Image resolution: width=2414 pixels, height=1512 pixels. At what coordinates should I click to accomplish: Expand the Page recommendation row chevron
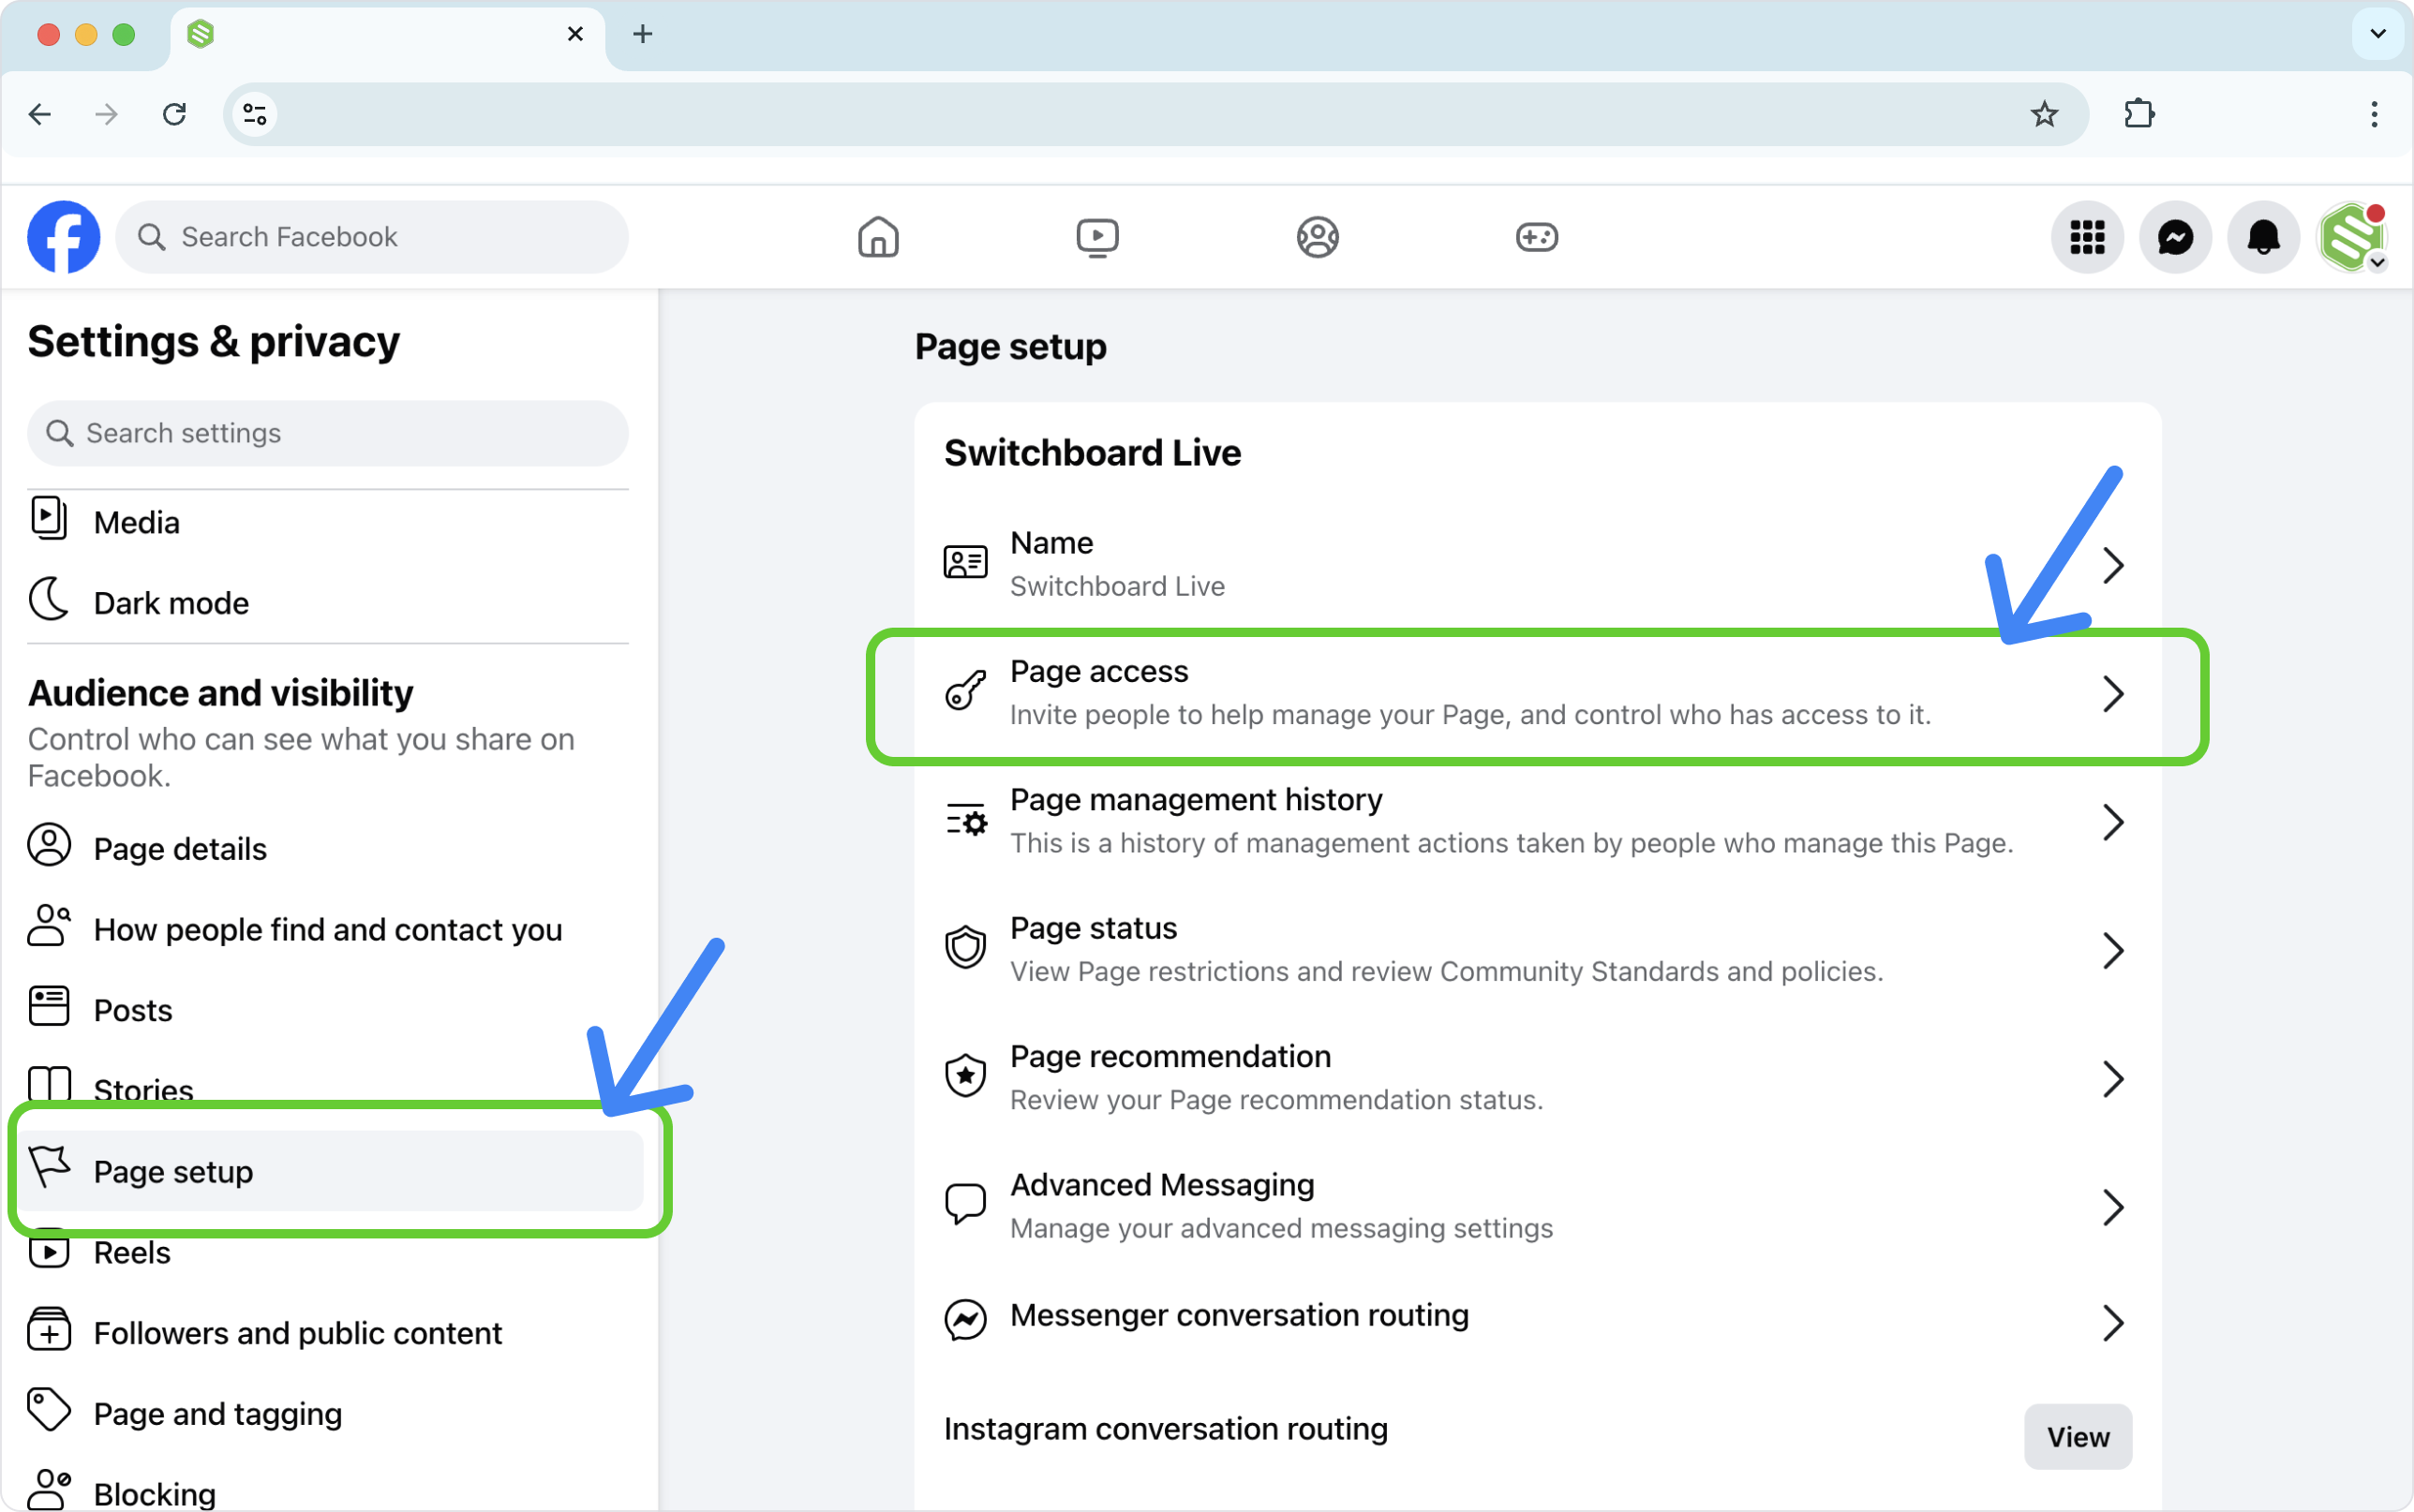pyautogui.click(x=2112, y=1079)
